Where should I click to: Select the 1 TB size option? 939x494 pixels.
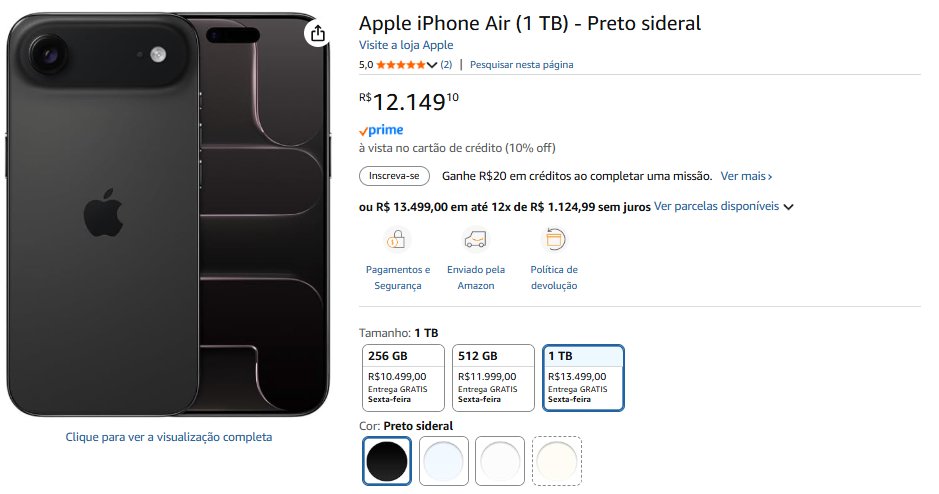[584, 378]
